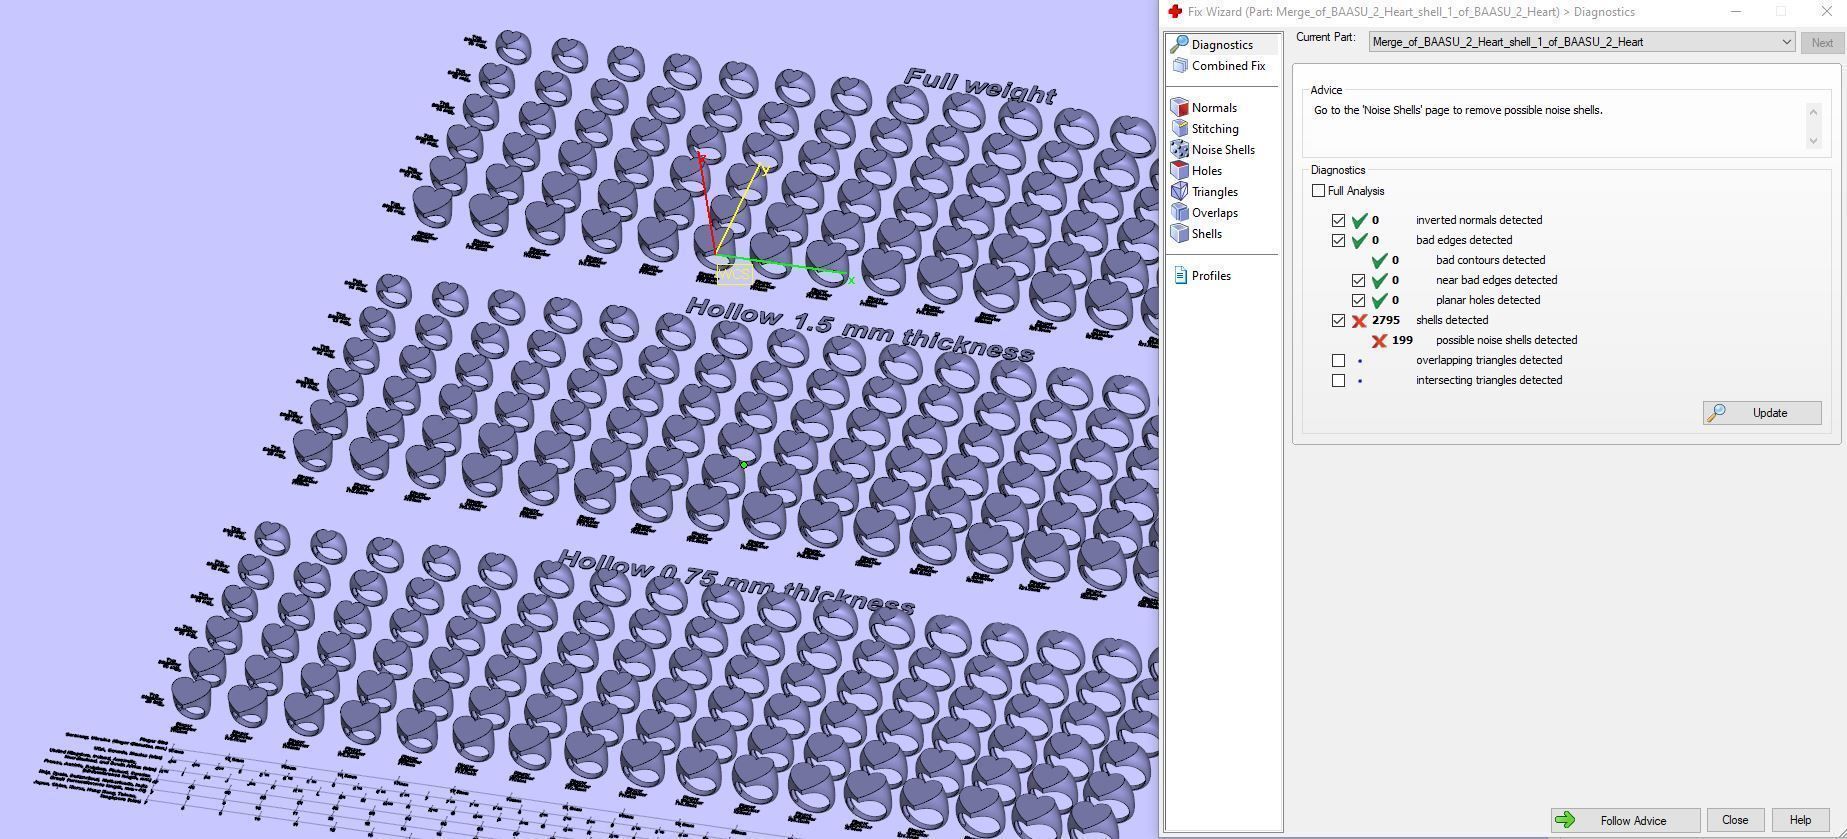
Task: Click the WCS origin marker in viewport
Action: click(x=733, y=274)
